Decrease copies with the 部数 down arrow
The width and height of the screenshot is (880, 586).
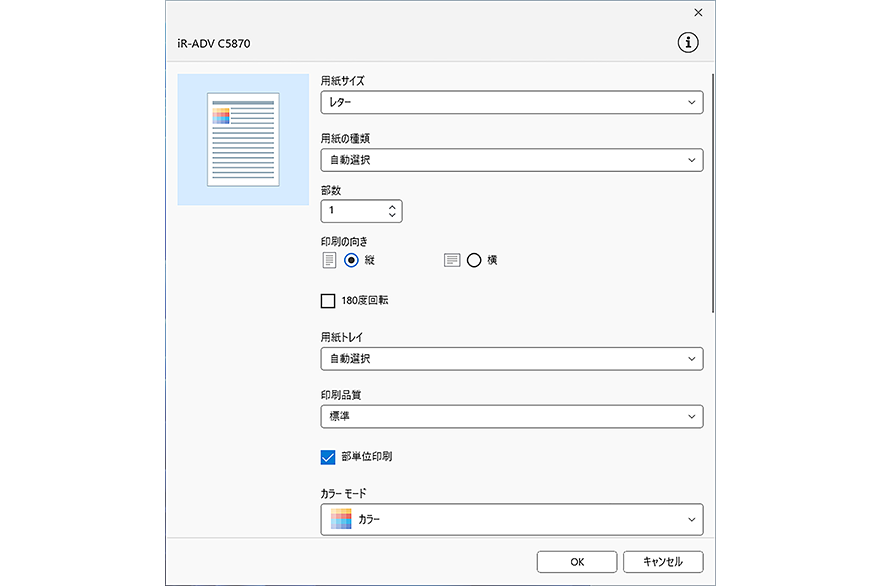393,215
